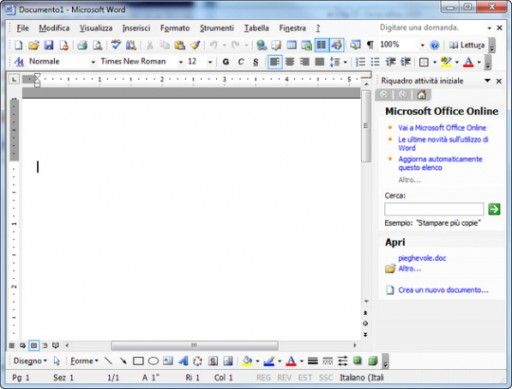Screen dimensions: 512x389
Task: Open the Visualizza menu
Action: click(96, 28)
